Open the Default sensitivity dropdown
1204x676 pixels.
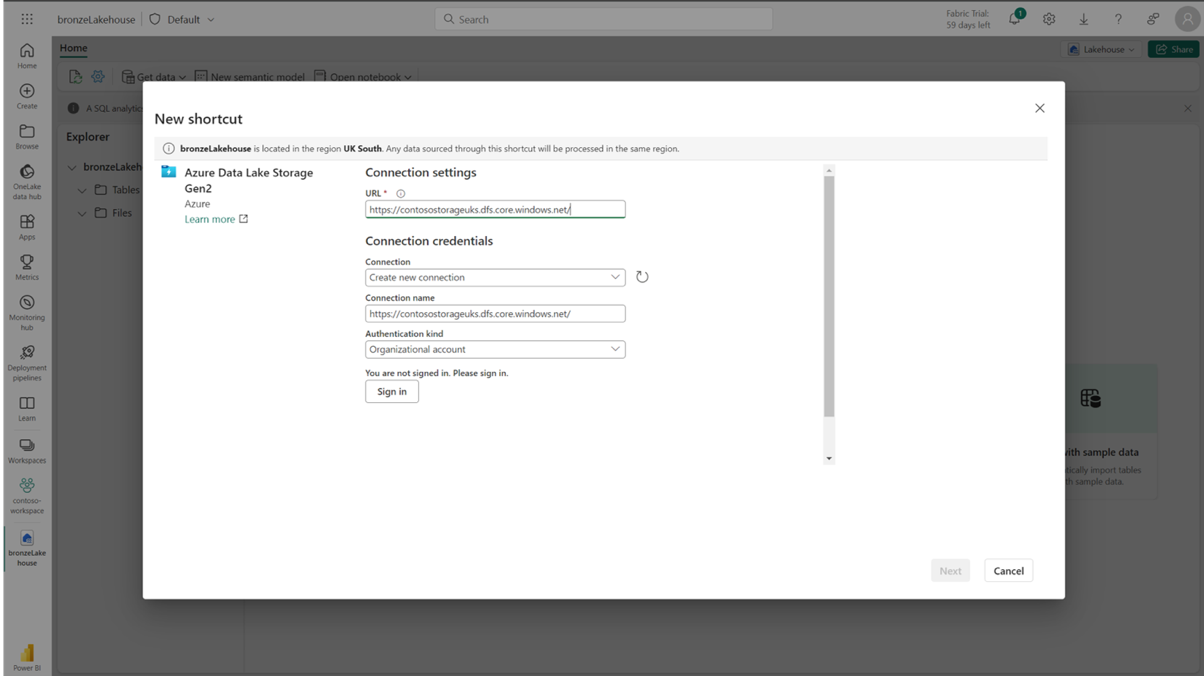coord(182,19)
